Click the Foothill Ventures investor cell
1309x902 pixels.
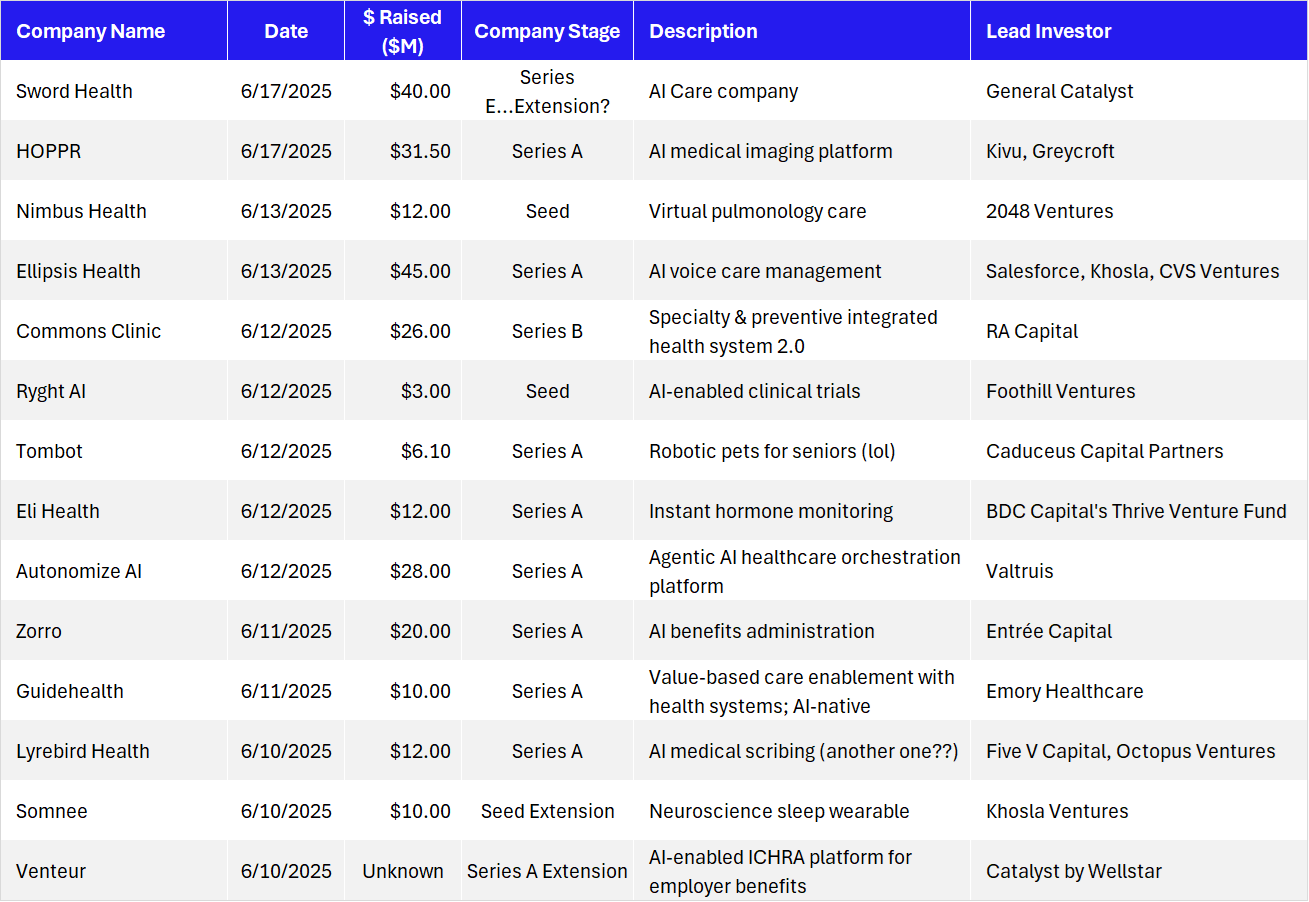1061,391
